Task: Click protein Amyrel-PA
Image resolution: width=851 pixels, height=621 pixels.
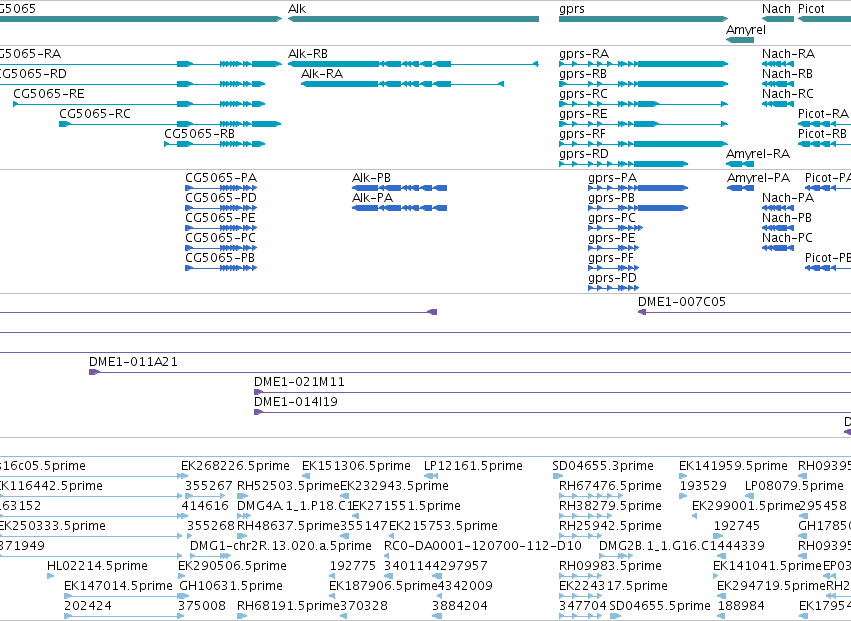Action: point(740,188)
